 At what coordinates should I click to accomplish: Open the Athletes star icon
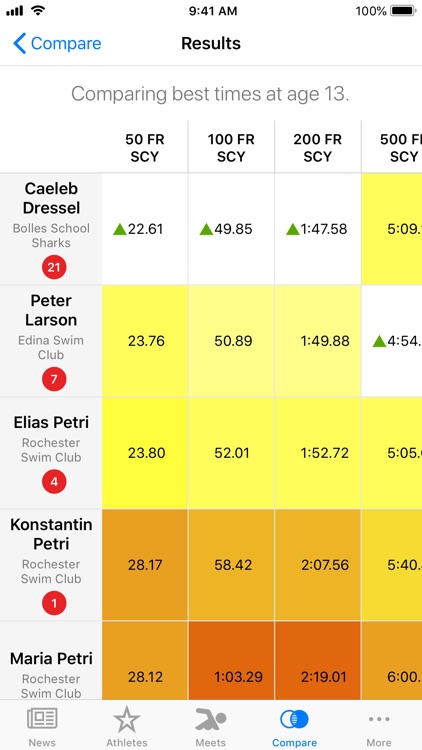pyautogui.click(x=126, y=718)
